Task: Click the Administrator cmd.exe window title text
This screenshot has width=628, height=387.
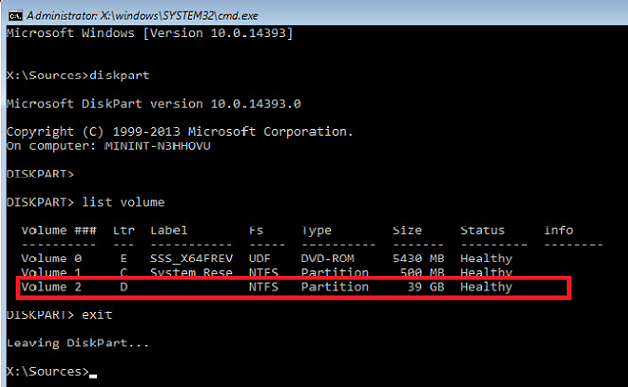Action: point(142,16)
